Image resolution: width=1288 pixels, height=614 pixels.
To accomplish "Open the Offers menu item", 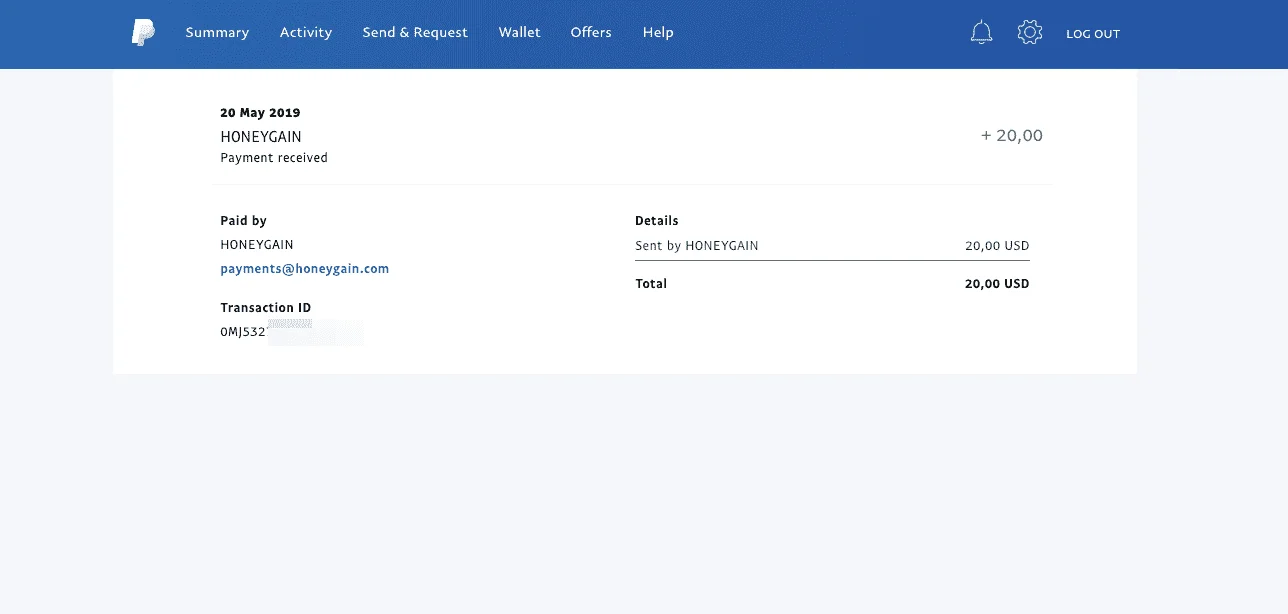I will click(591, 32).
